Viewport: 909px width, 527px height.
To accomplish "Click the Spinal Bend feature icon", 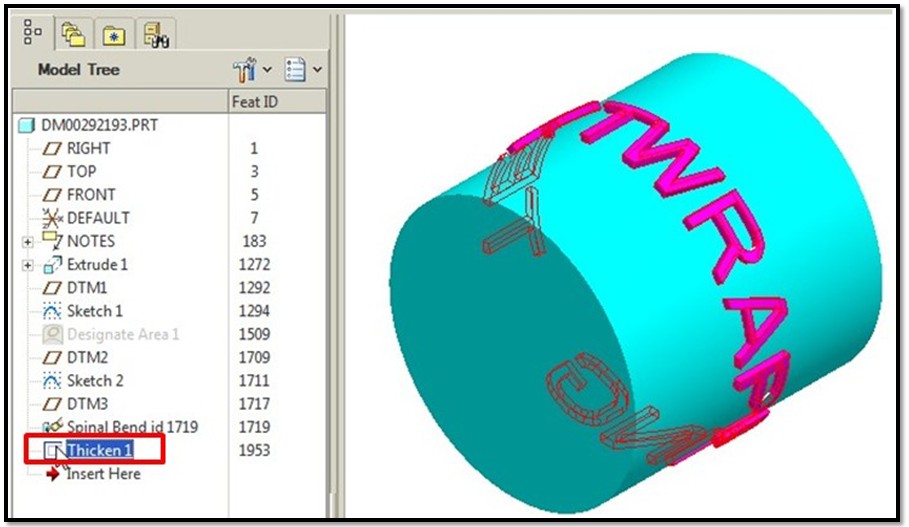I will click(x=53, y=427).
